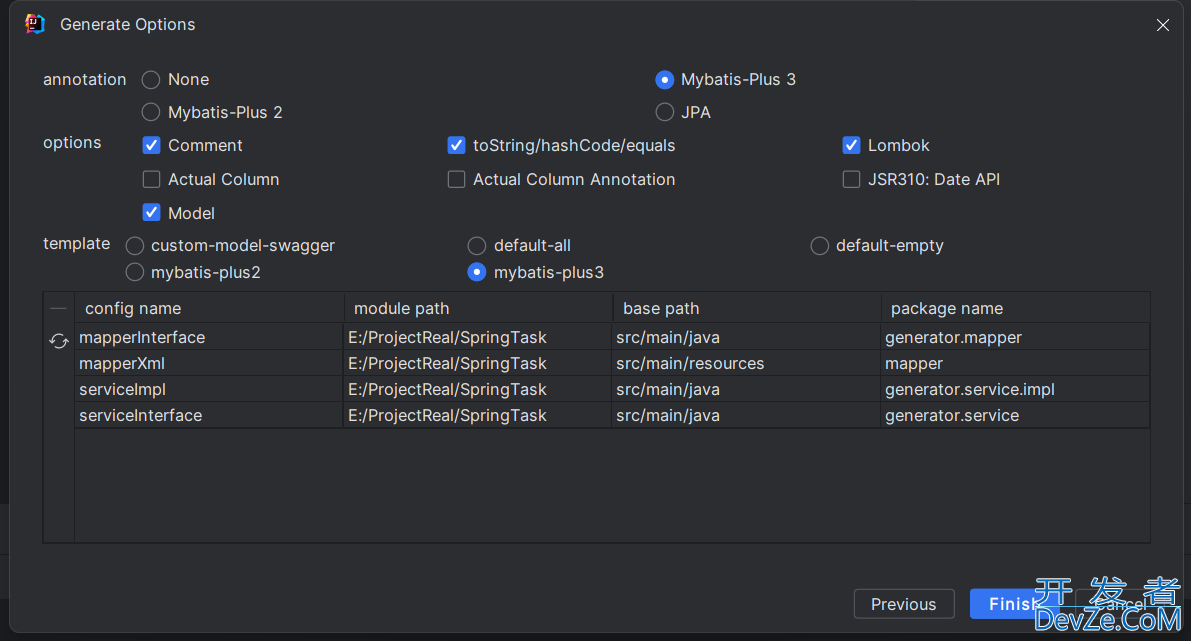
Task: Click the package name column header
Action: point(1016,308)
